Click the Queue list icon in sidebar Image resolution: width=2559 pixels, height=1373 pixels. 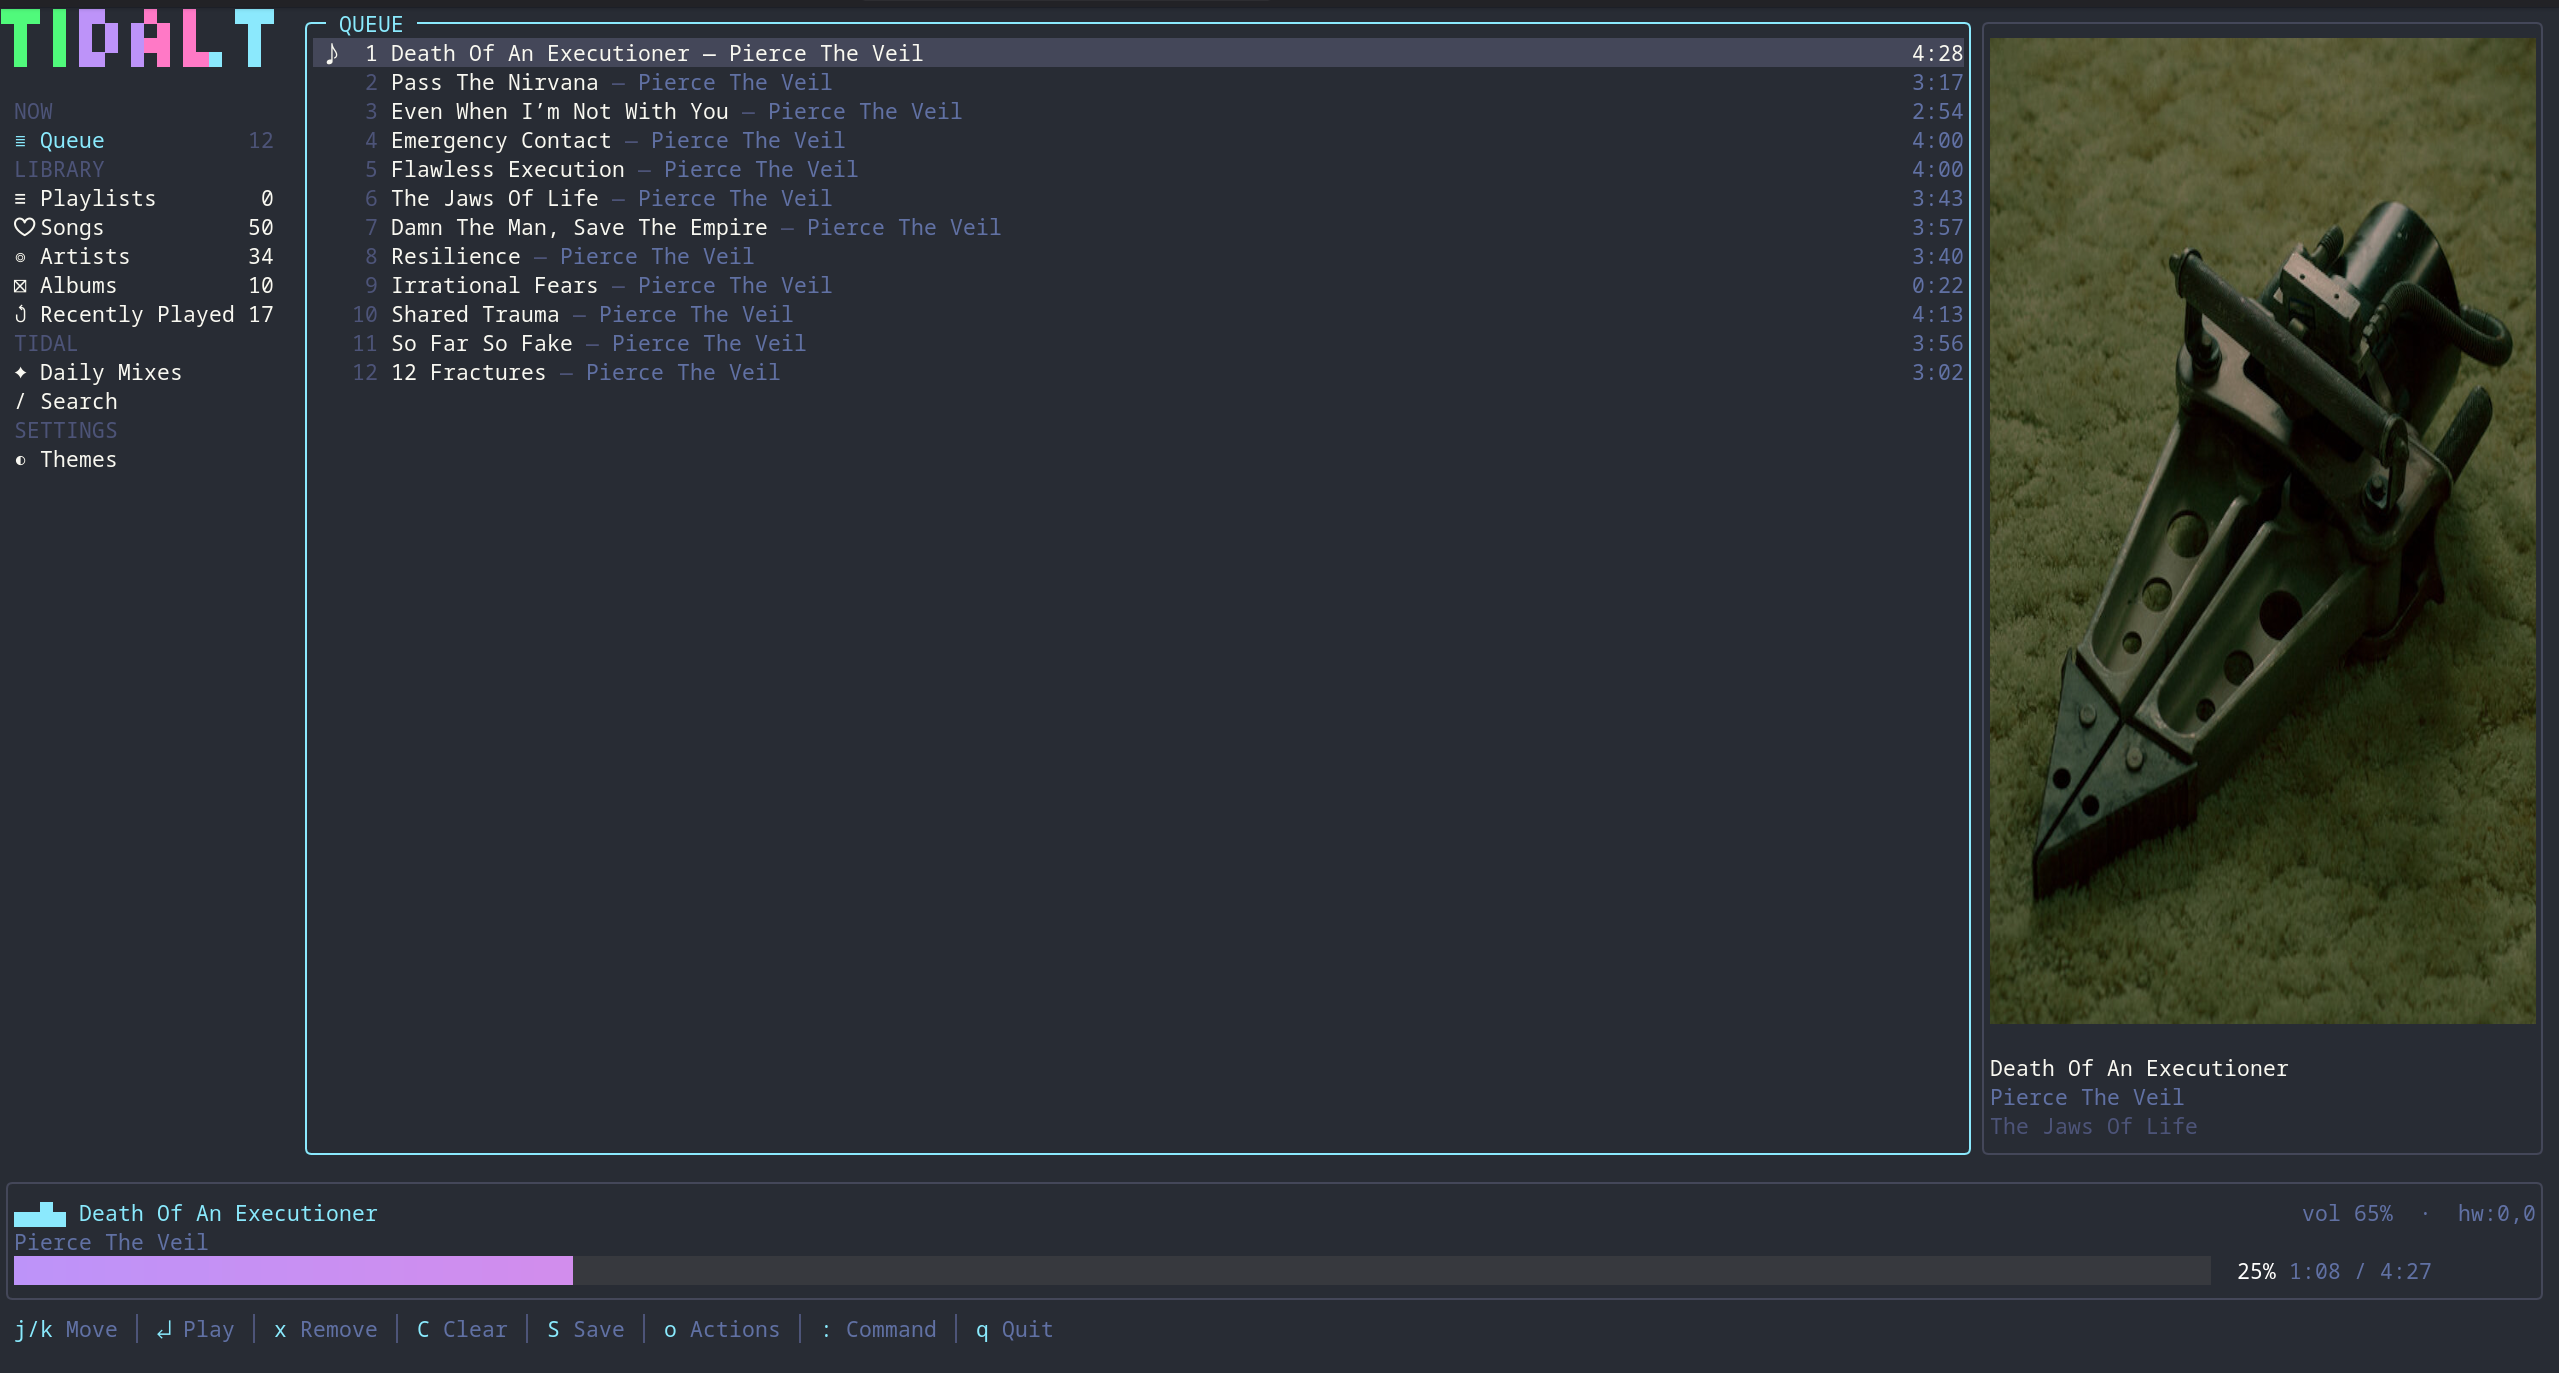[x=20, y=141]
